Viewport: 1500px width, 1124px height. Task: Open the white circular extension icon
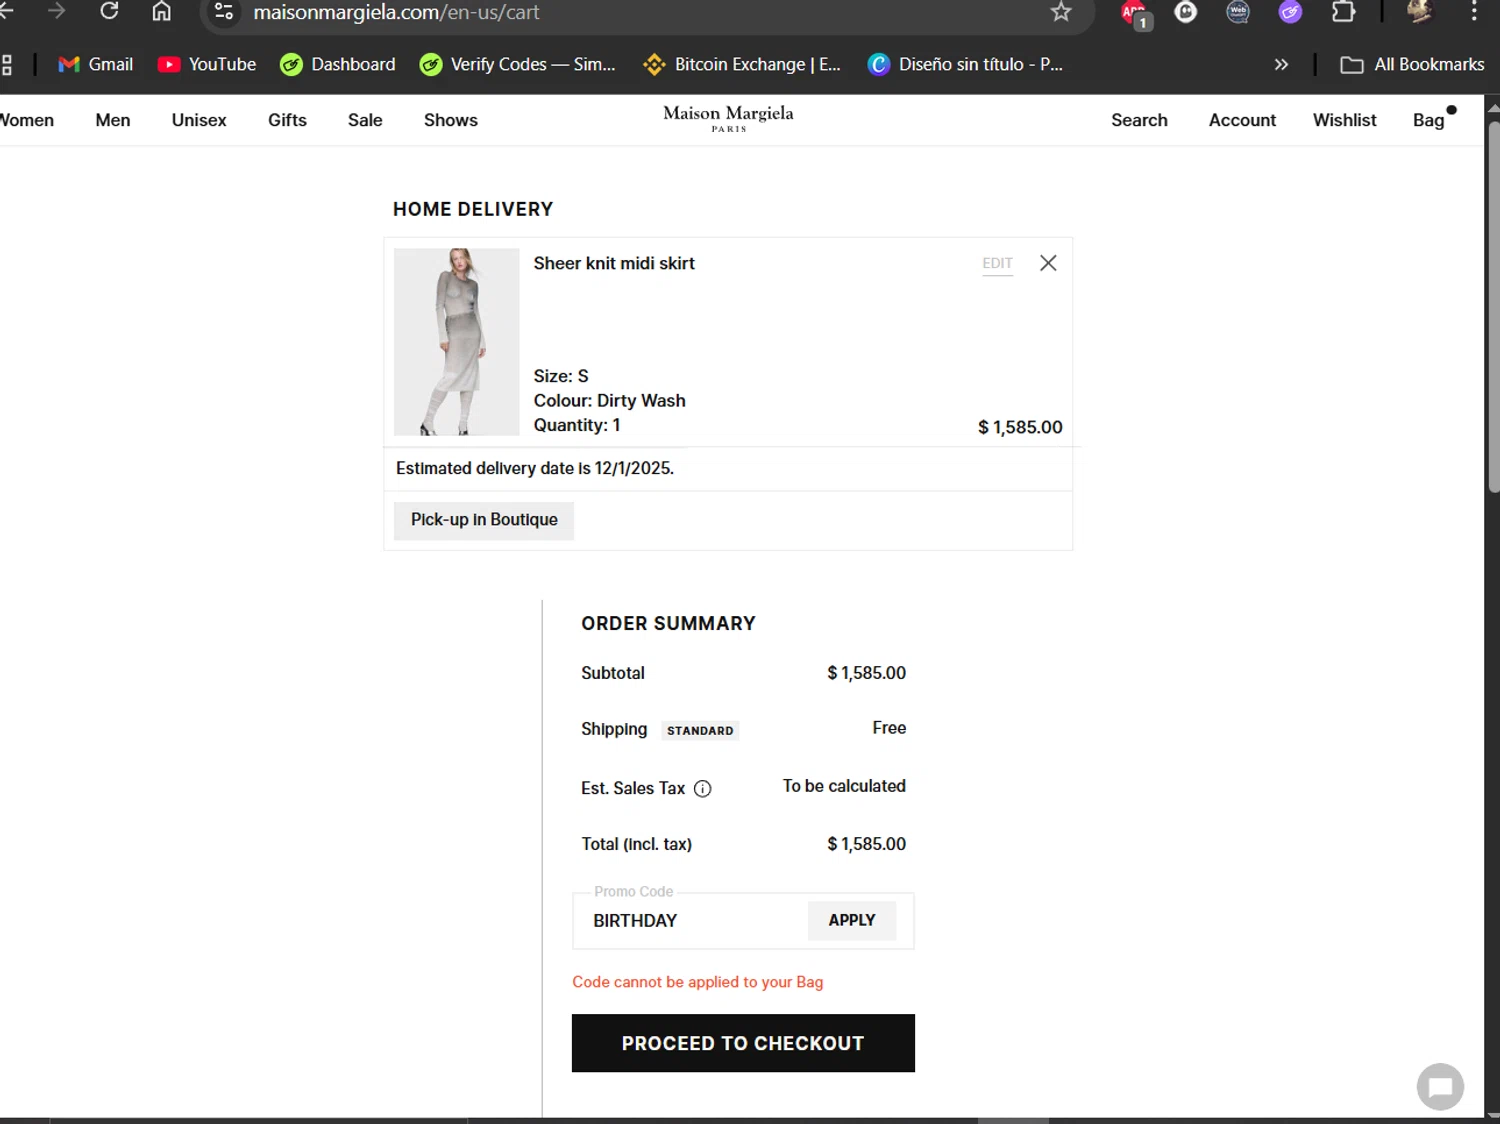(1185, 12)
